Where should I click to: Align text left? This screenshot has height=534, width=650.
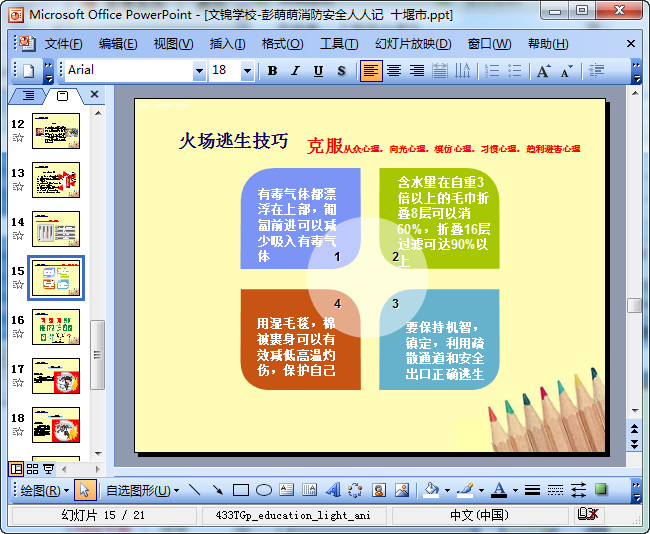coord(371,71)
